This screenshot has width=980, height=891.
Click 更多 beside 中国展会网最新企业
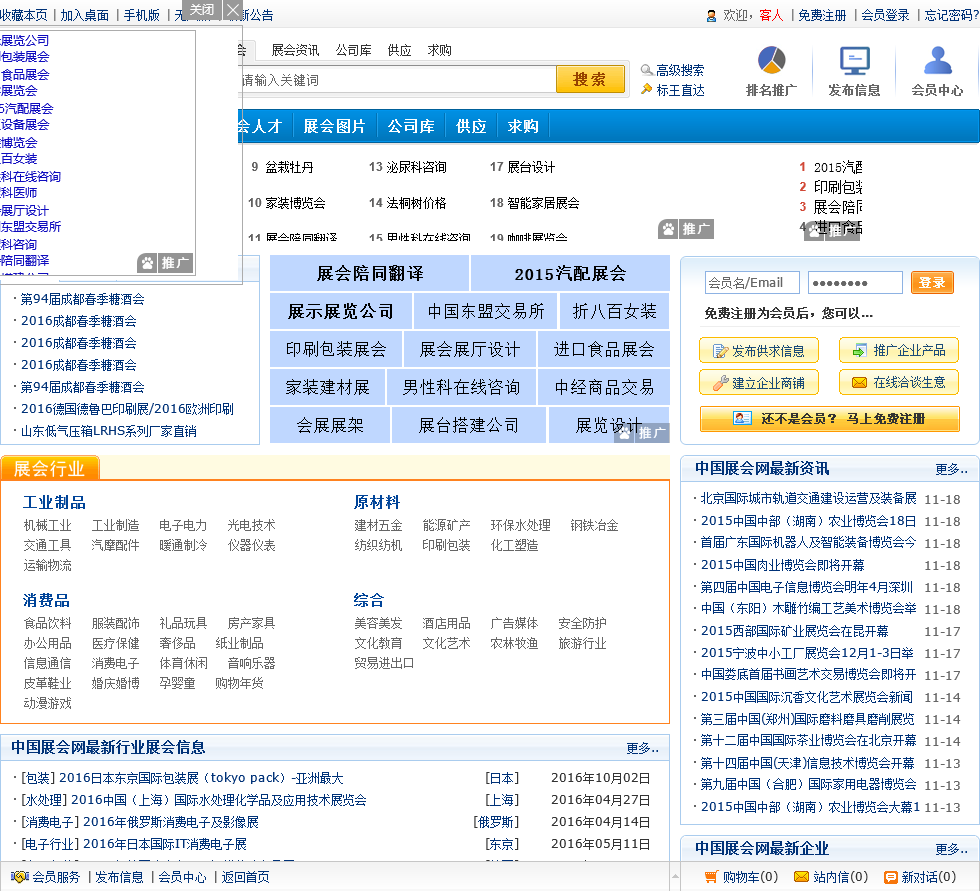[x=951, y=849]
